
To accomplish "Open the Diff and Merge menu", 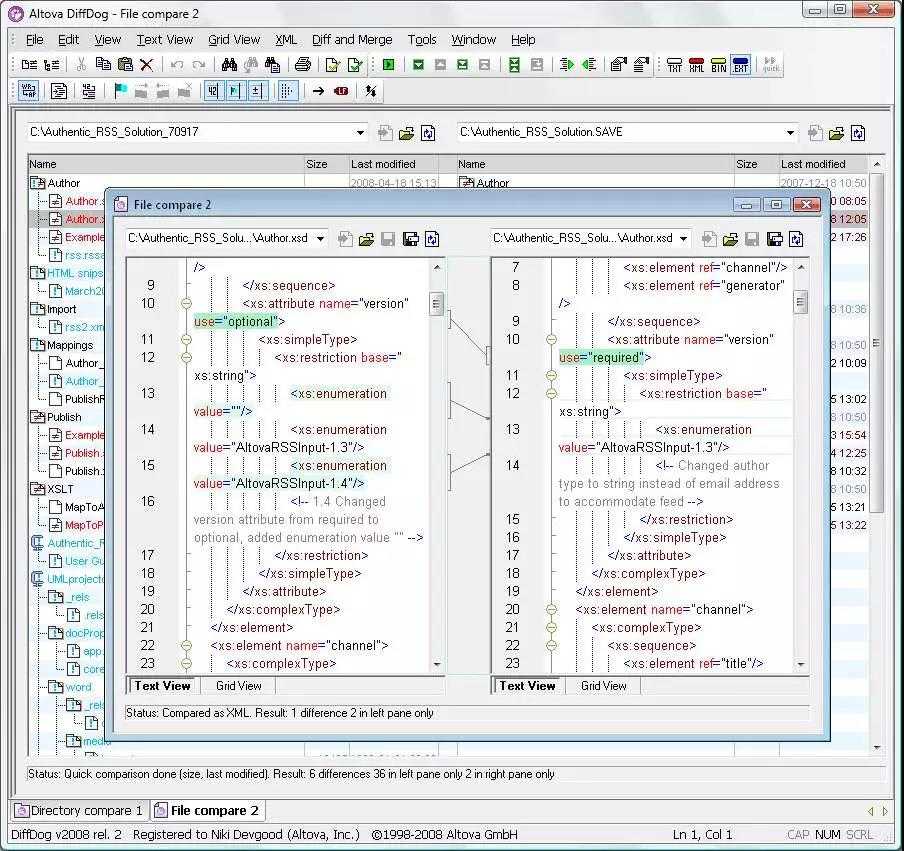I will tap(352, 40).
